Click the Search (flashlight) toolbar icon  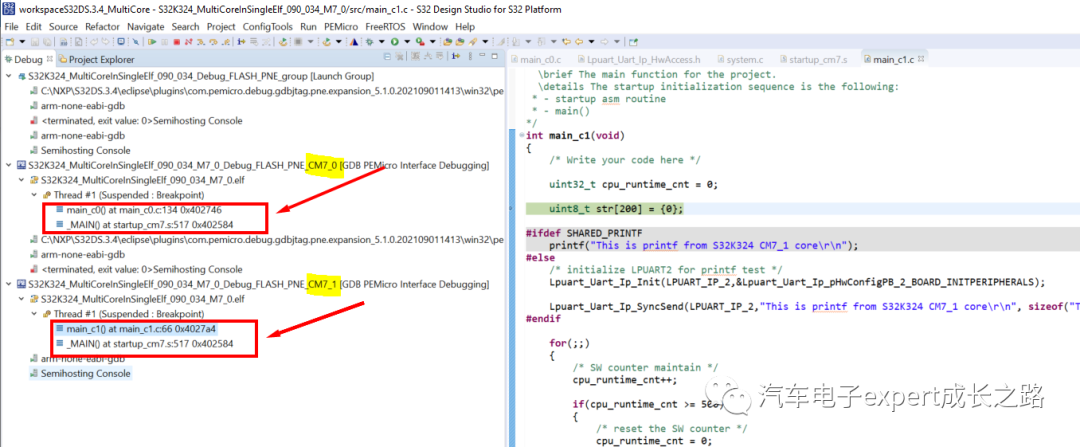tap(472, 41)
